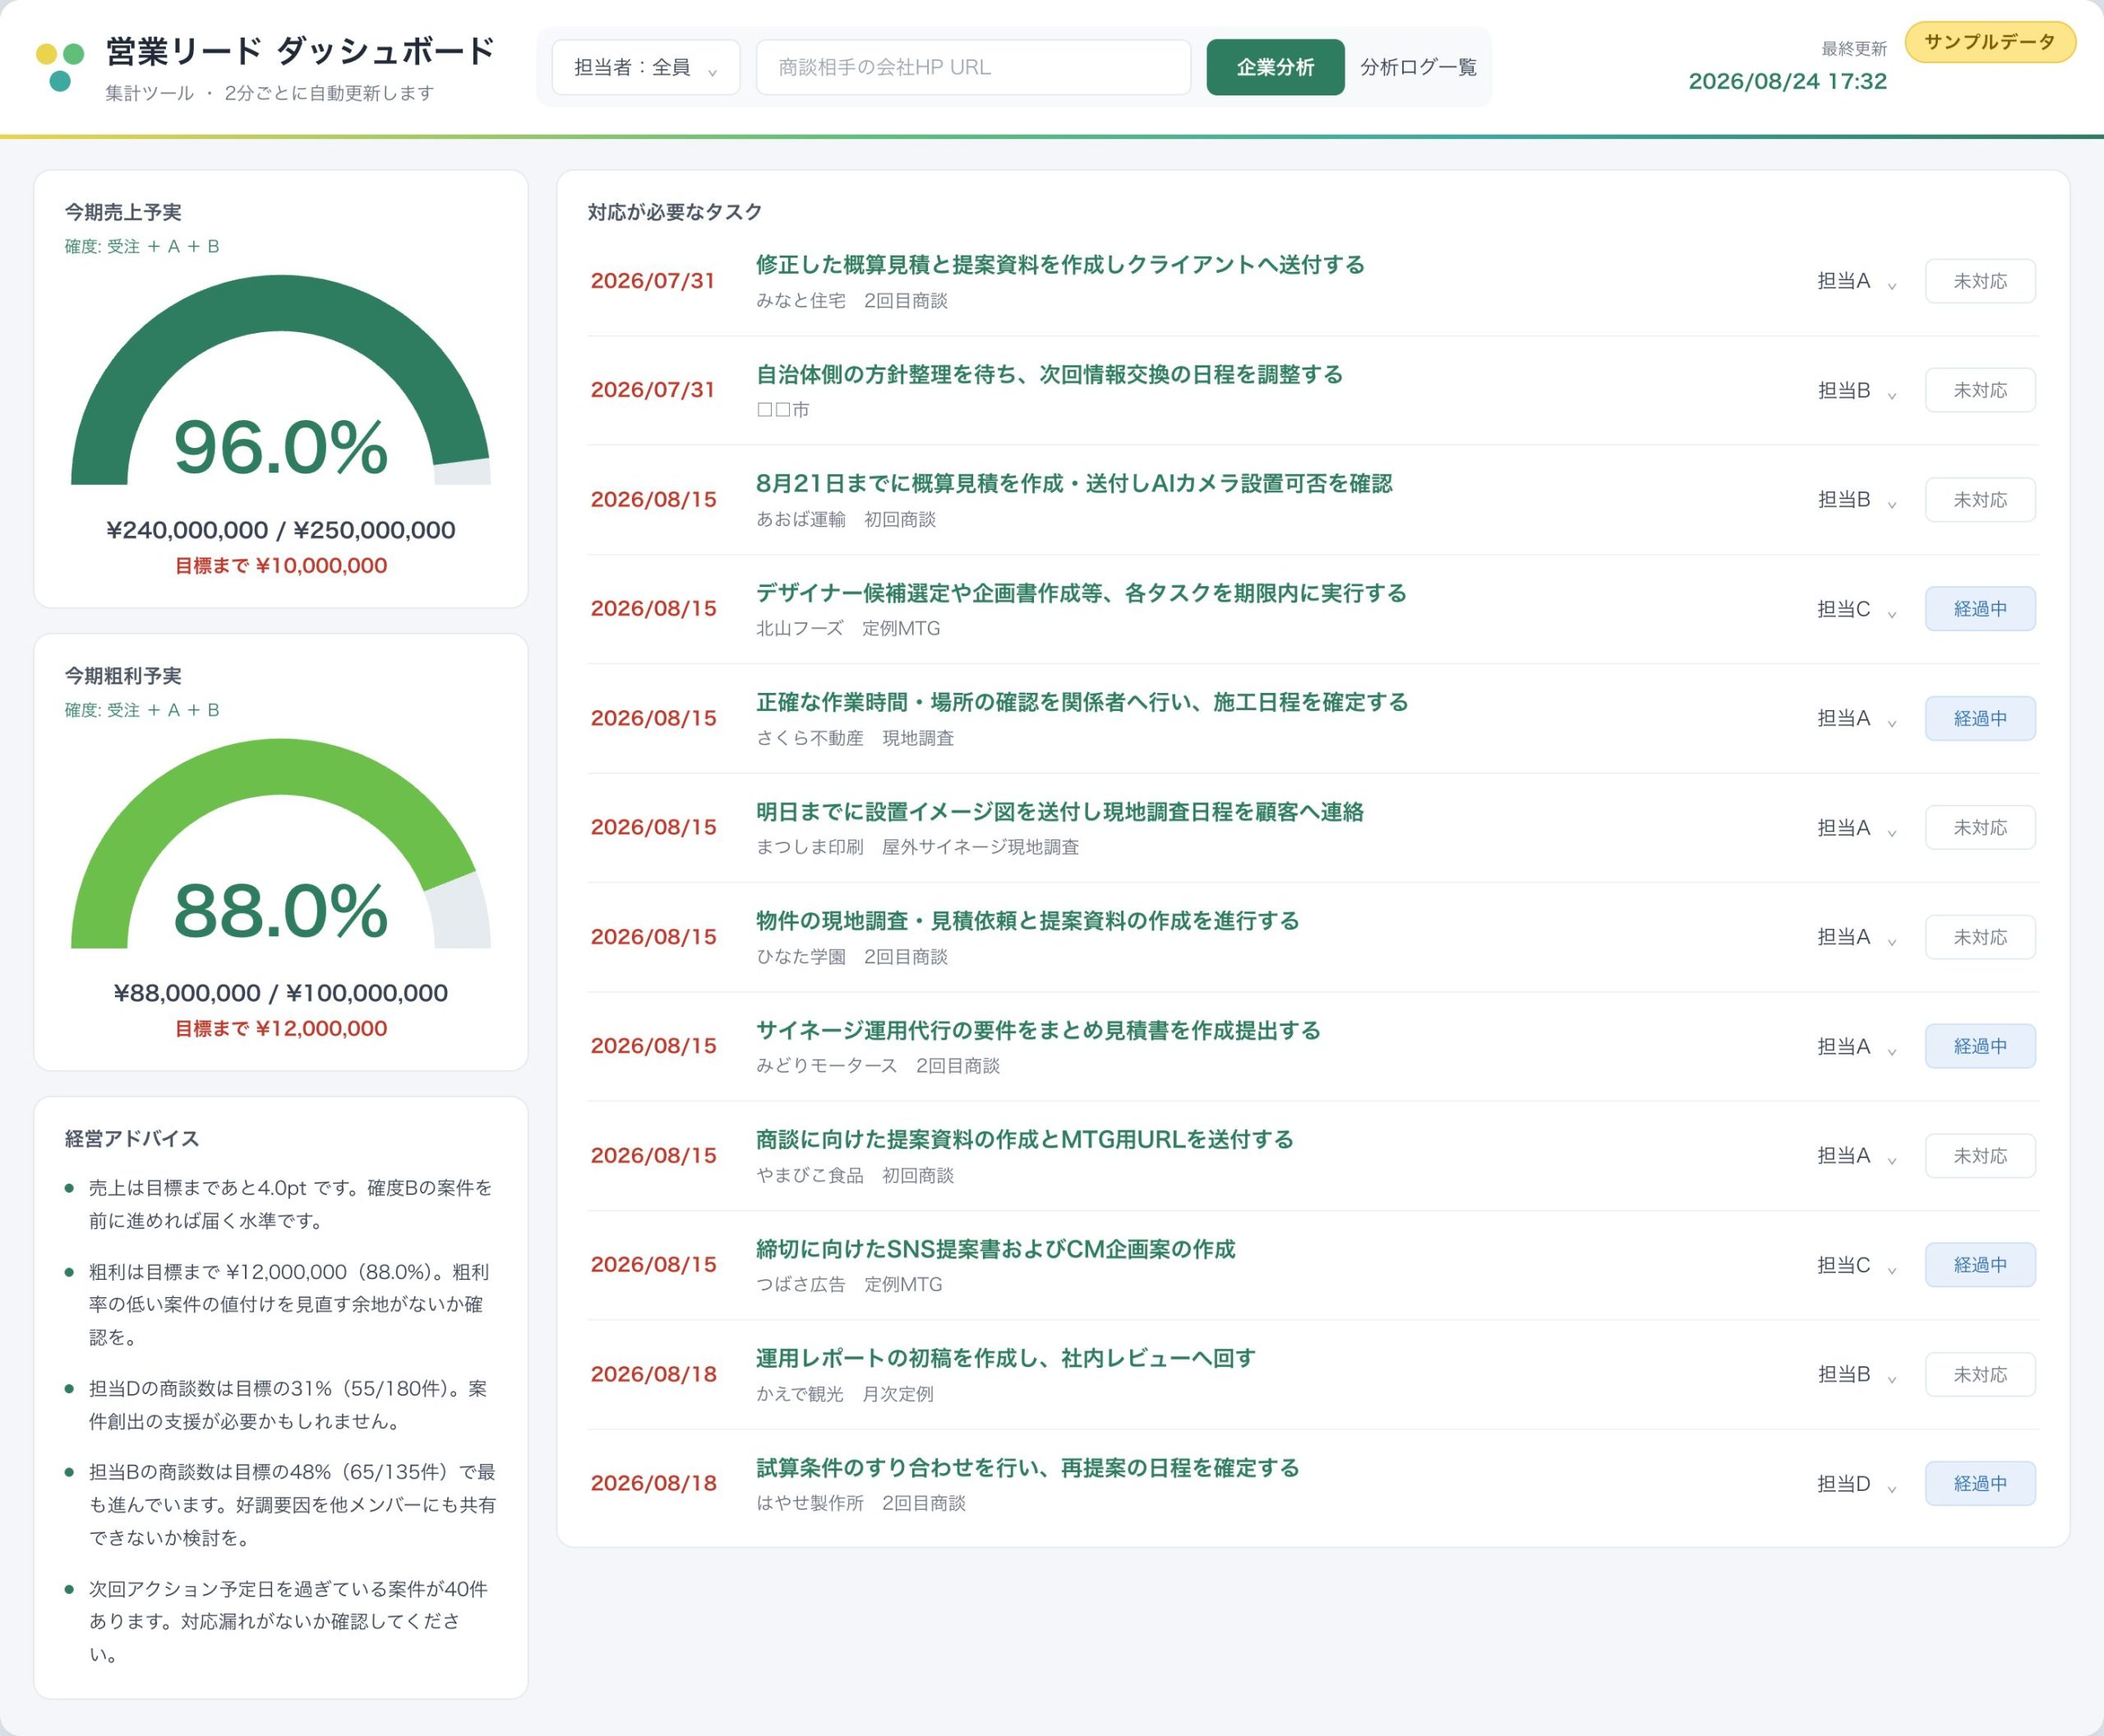Open the 担当D dropdown for はやせ製作所 task
2104x1736 pixels.
point(1857,1484)
